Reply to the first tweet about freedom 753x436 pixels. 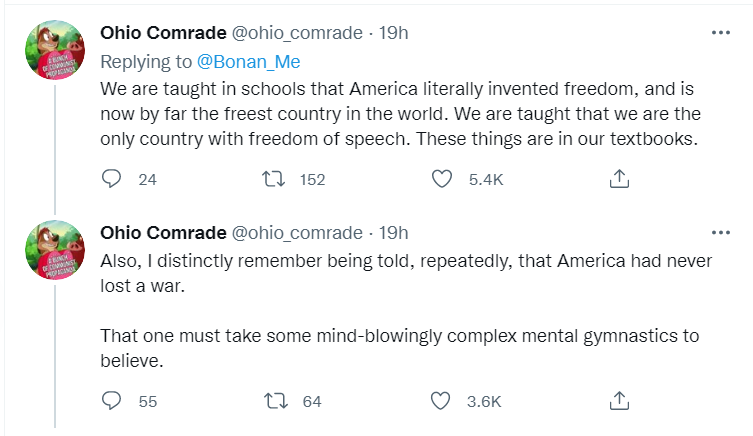coord(112,179)
